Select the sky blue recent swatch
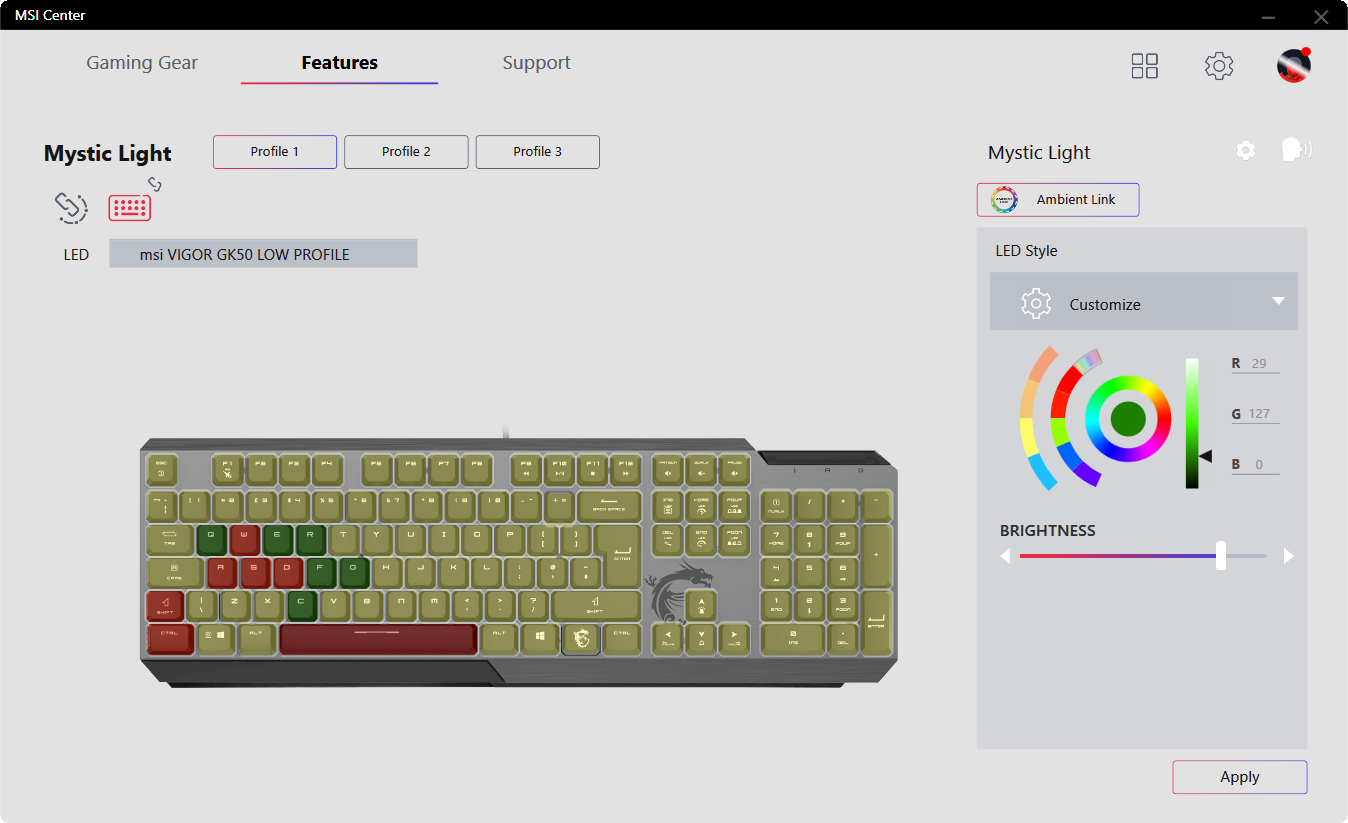The width and height of the screenshot is (1348, 823). [1042, 472]
